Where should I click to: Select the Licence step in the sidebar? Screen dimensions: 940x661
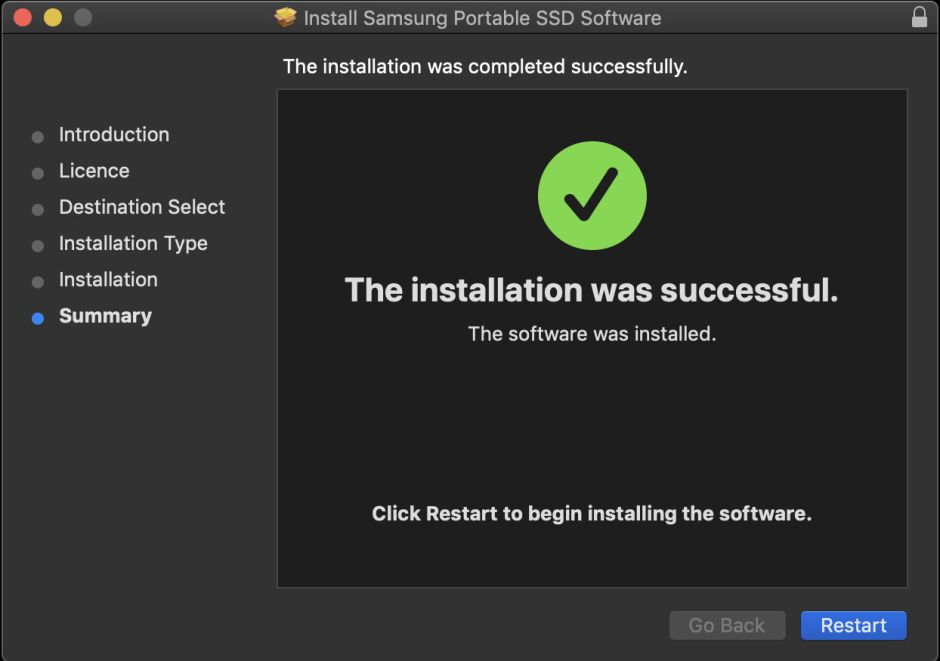94,171
